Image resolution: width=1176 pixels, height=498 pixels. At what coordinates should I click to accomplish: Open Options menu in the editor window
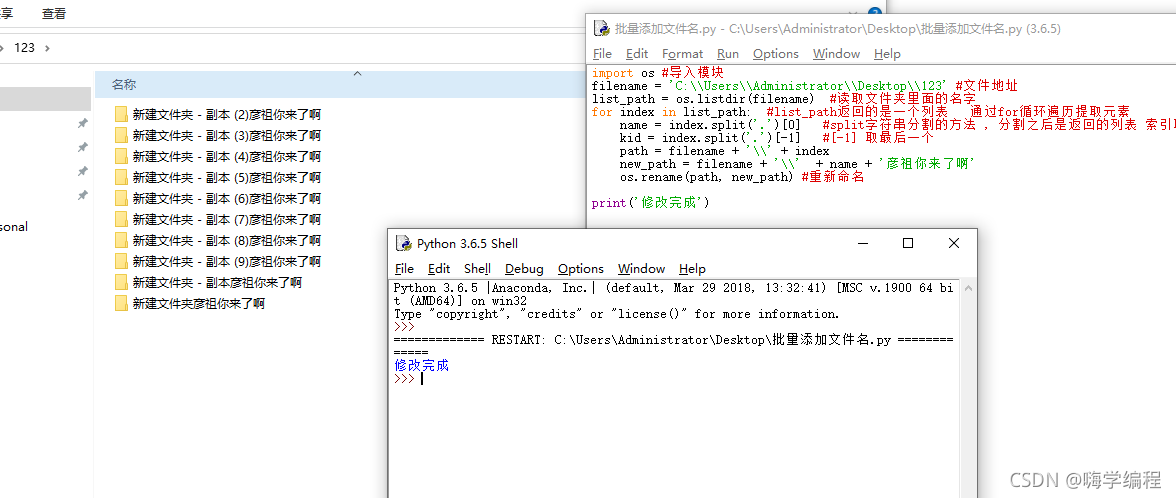tap(776, 54)
